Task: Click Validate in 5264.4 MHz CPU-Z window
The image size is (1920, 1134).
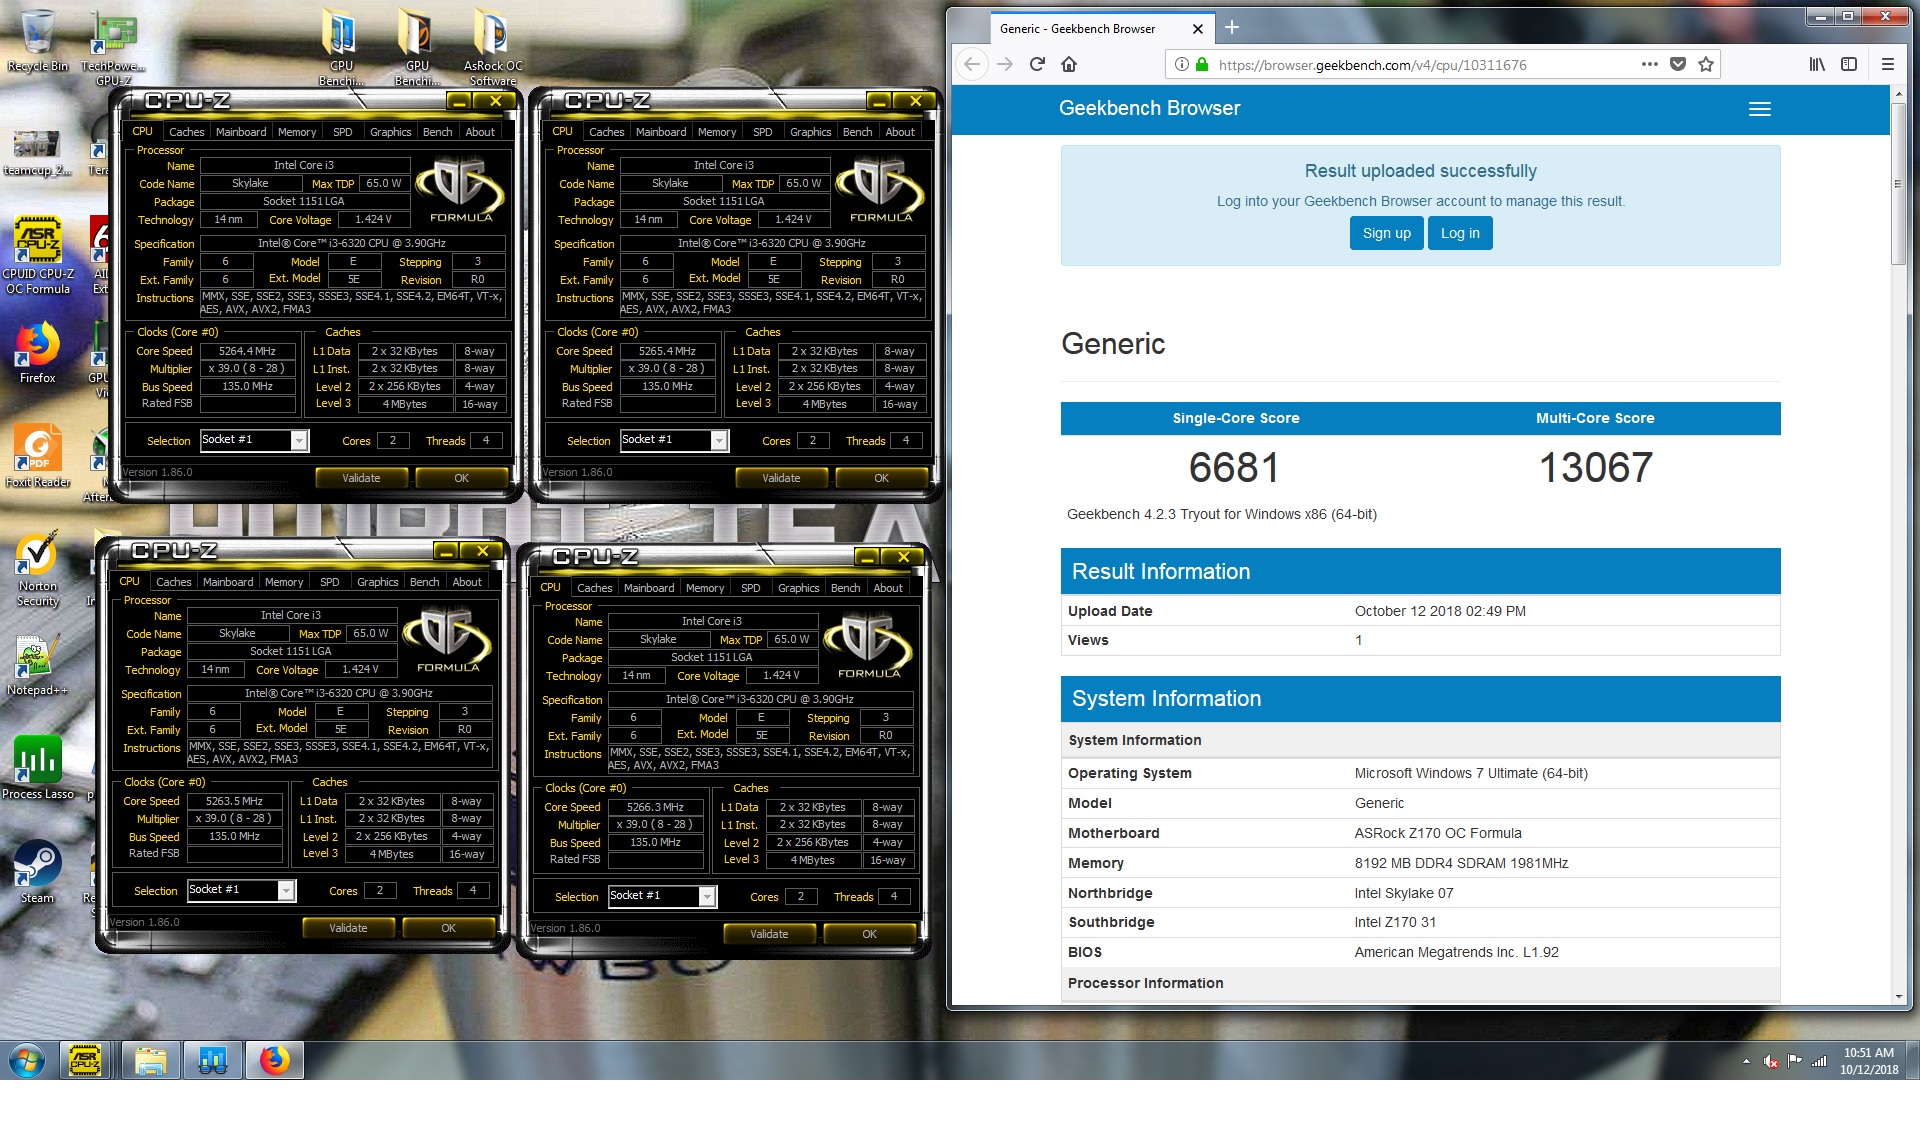Action: (361, 479)
